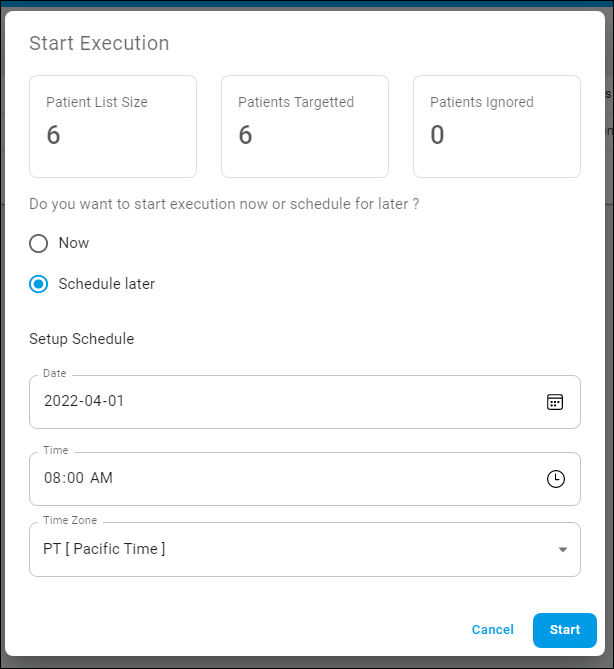Select the AM portion of the time

click(101, 478)
